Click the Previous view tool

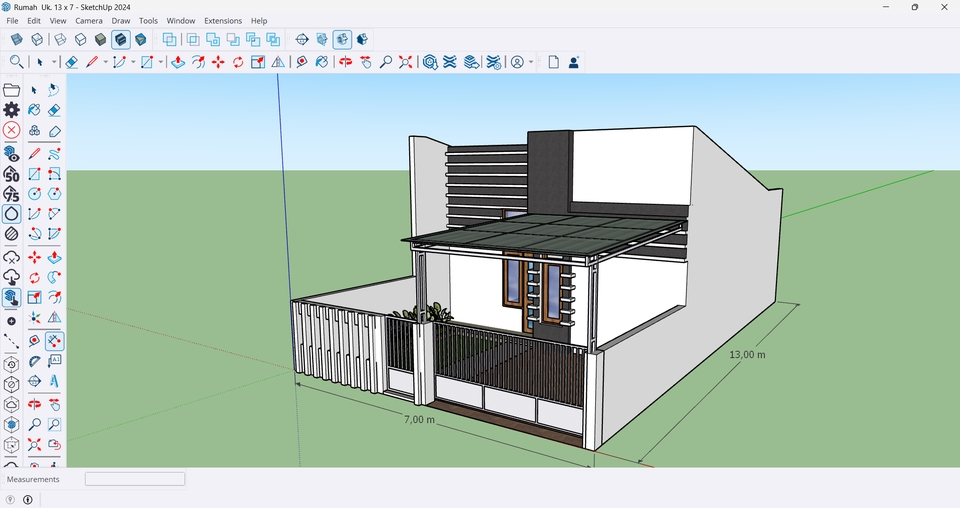pyautogui.click(x=54, y=444)
